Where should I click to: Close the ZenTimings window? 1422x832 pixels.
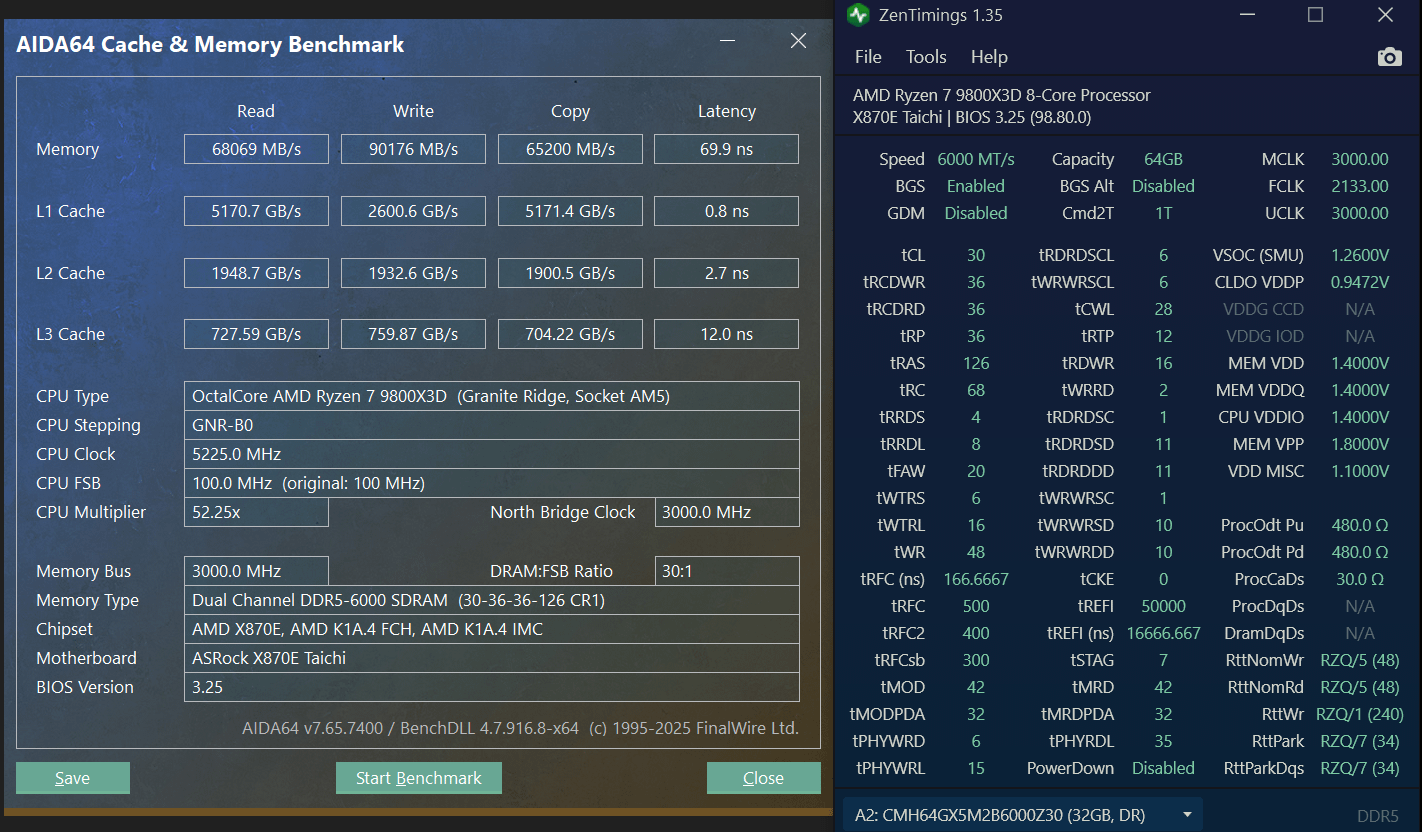1385,15
